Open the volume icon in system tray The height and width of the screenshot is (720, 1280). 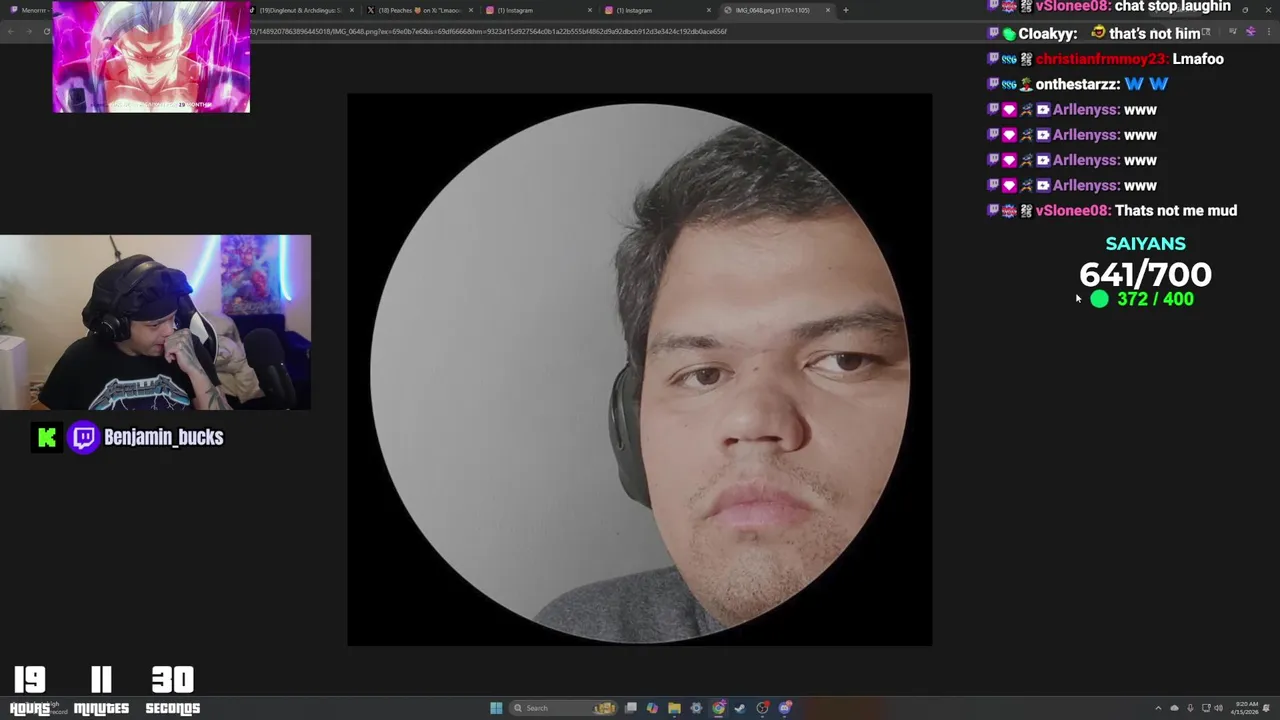click(1219, 708)
